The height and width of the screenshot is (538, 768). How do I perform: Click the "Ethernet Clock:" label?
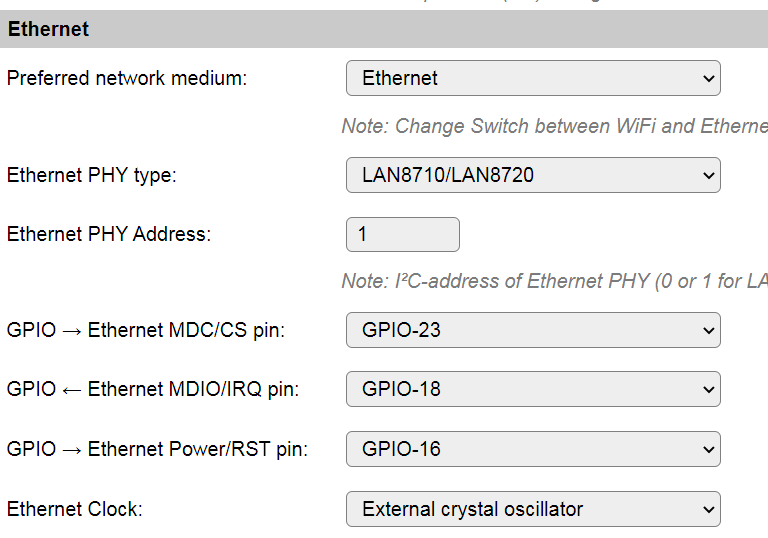point(75,509)
